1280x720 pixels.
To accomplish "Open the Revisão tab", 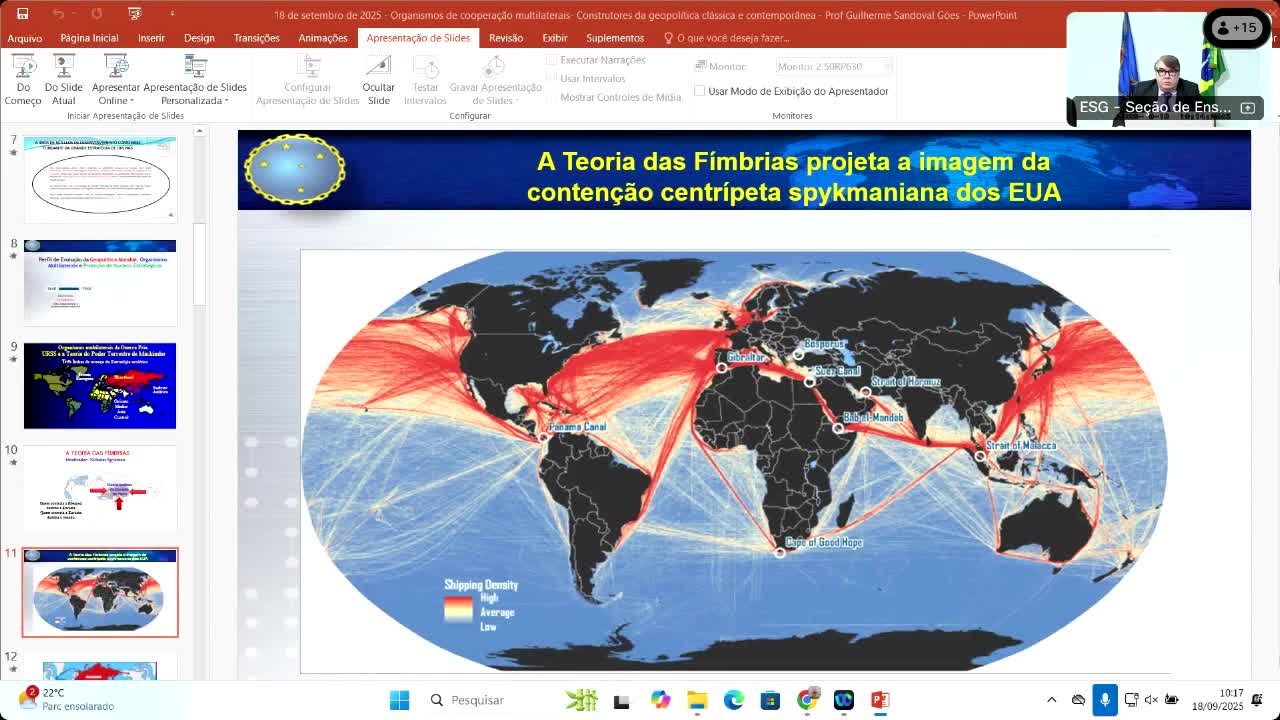I will [x=506, y=38].
